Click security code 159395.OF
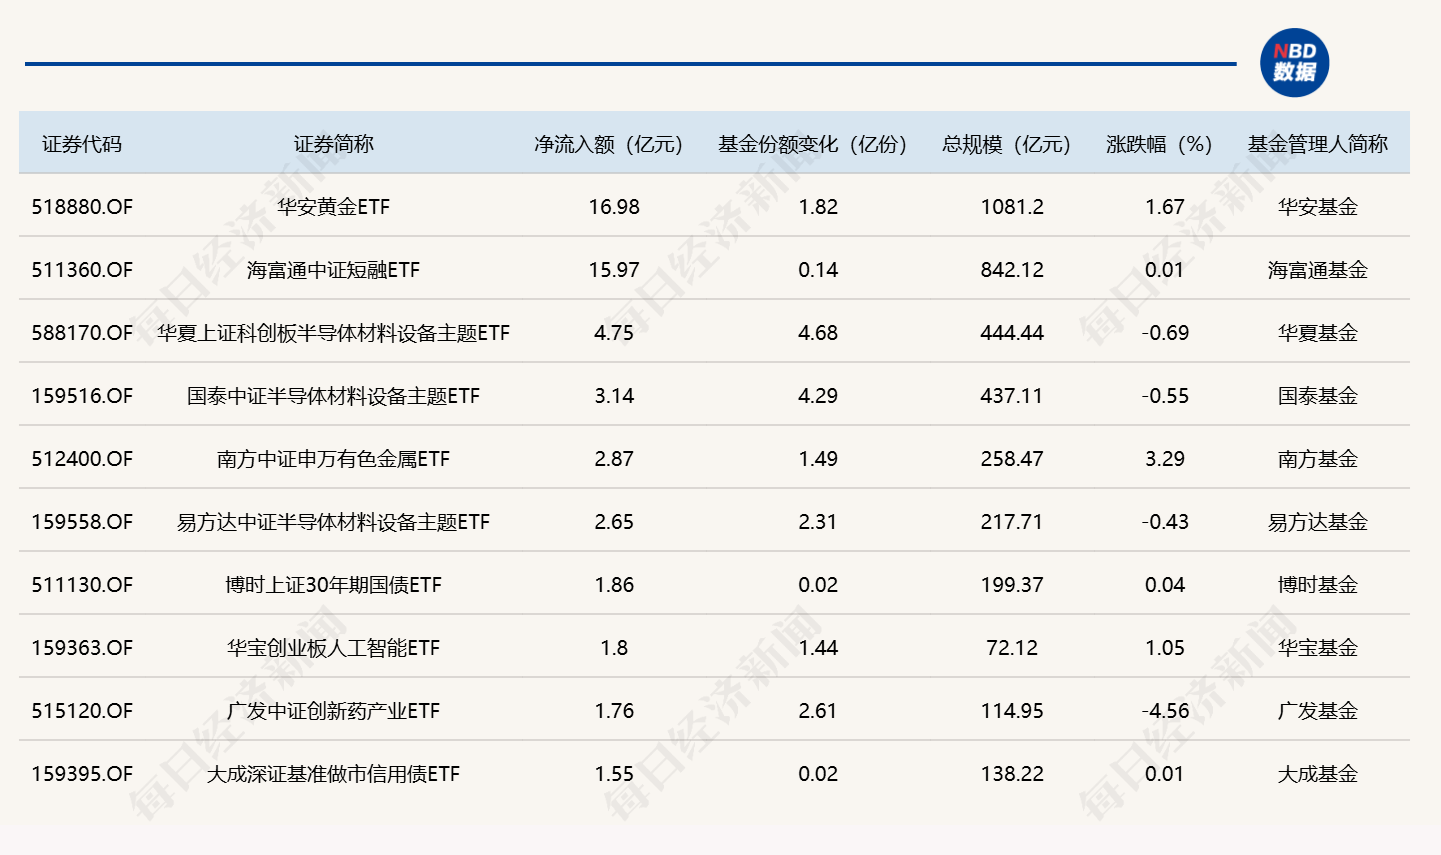The height and width of the screenshot is (855, 1441). (82, 774)
